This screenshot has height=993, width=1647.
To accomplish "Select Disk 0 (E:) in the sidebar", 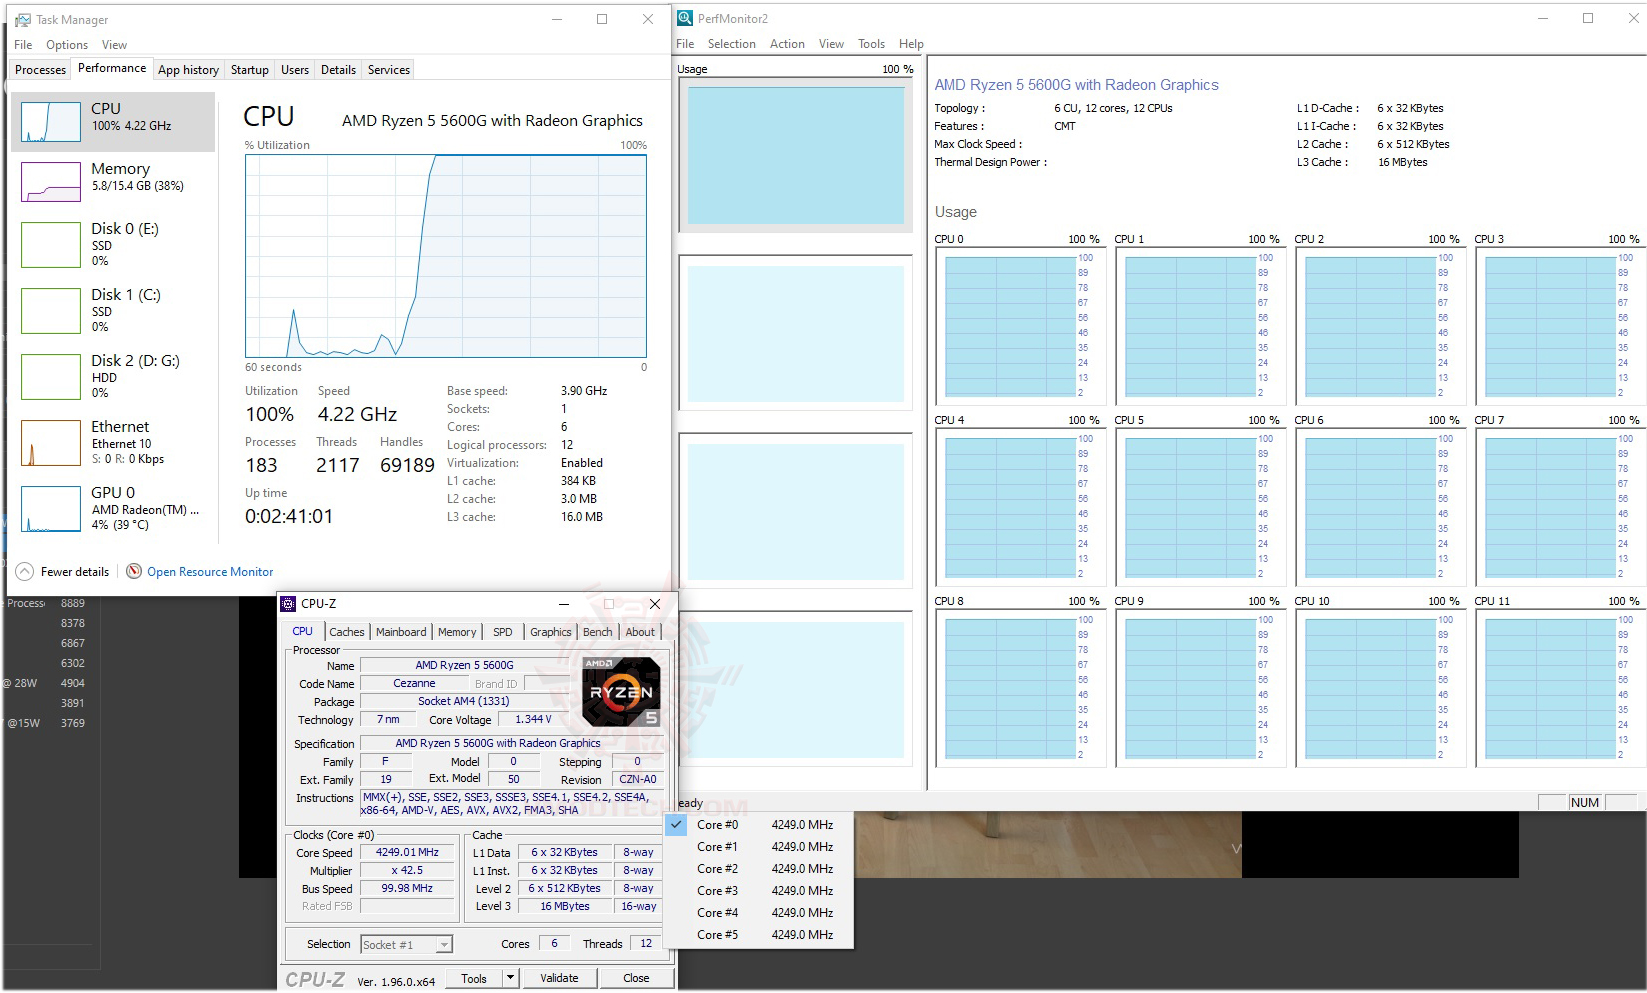I will pos(113,245).
